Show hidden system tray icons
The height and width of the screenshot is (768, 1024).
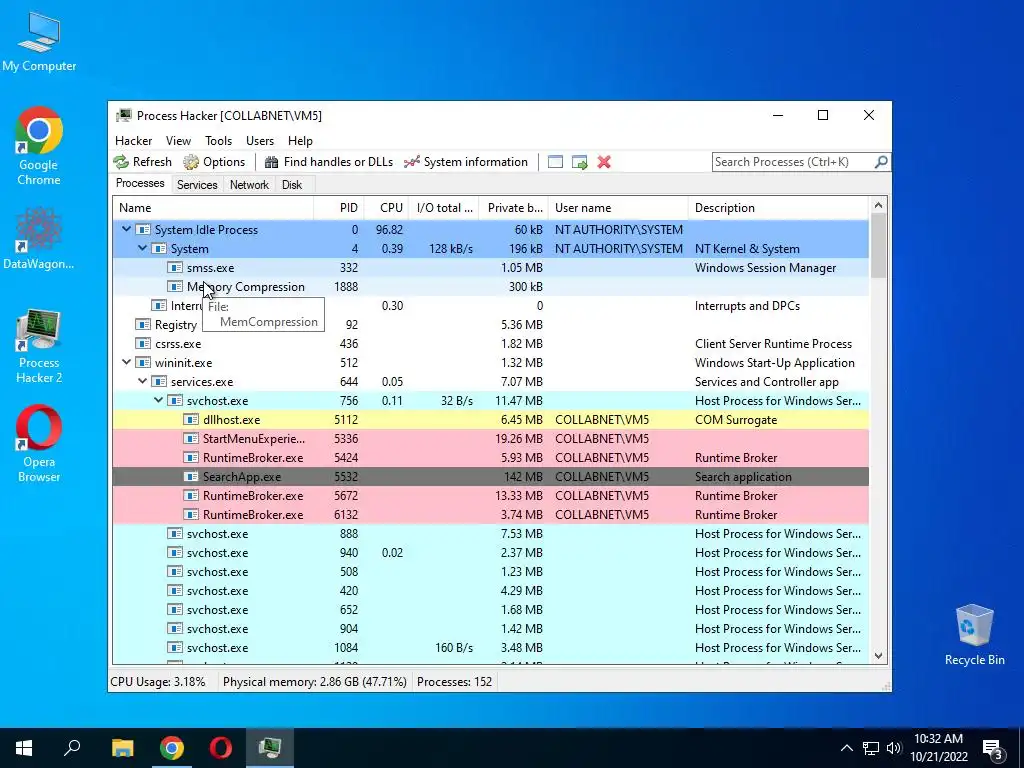coord(846,748)
